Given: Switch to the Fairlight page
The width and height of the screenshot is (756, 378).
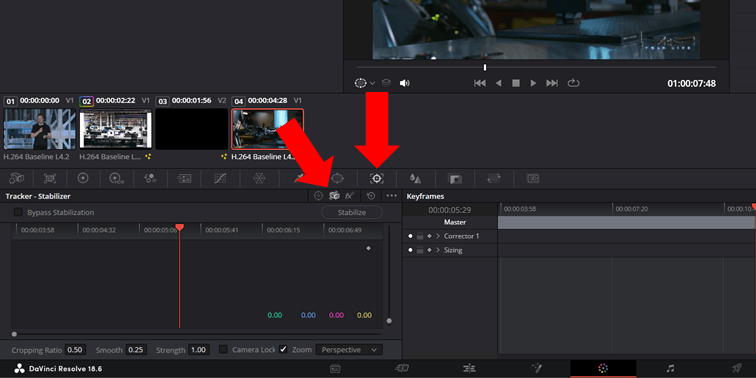Looking at the screenshot, I should click(670, 369).
